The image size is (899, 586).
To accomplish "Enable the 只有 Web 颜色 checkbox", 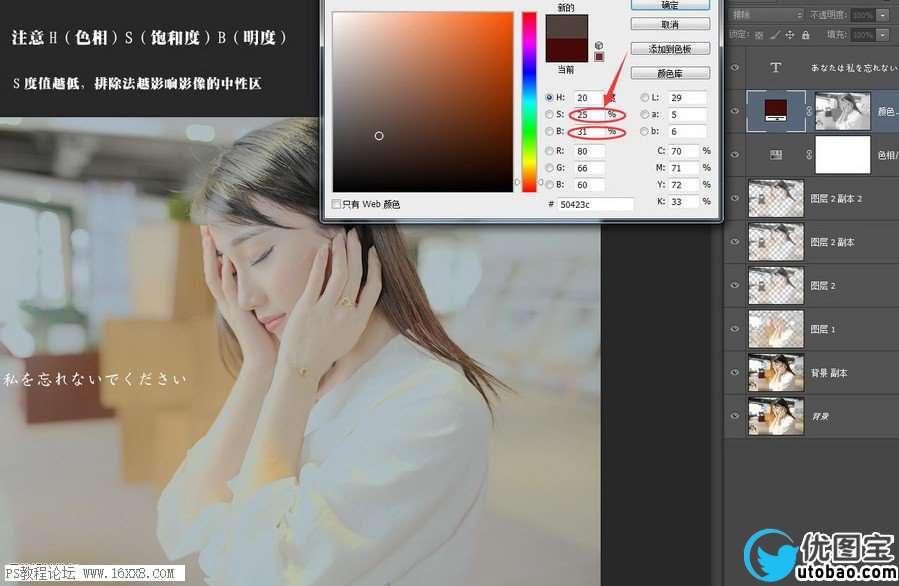I will tap(337, 204).
